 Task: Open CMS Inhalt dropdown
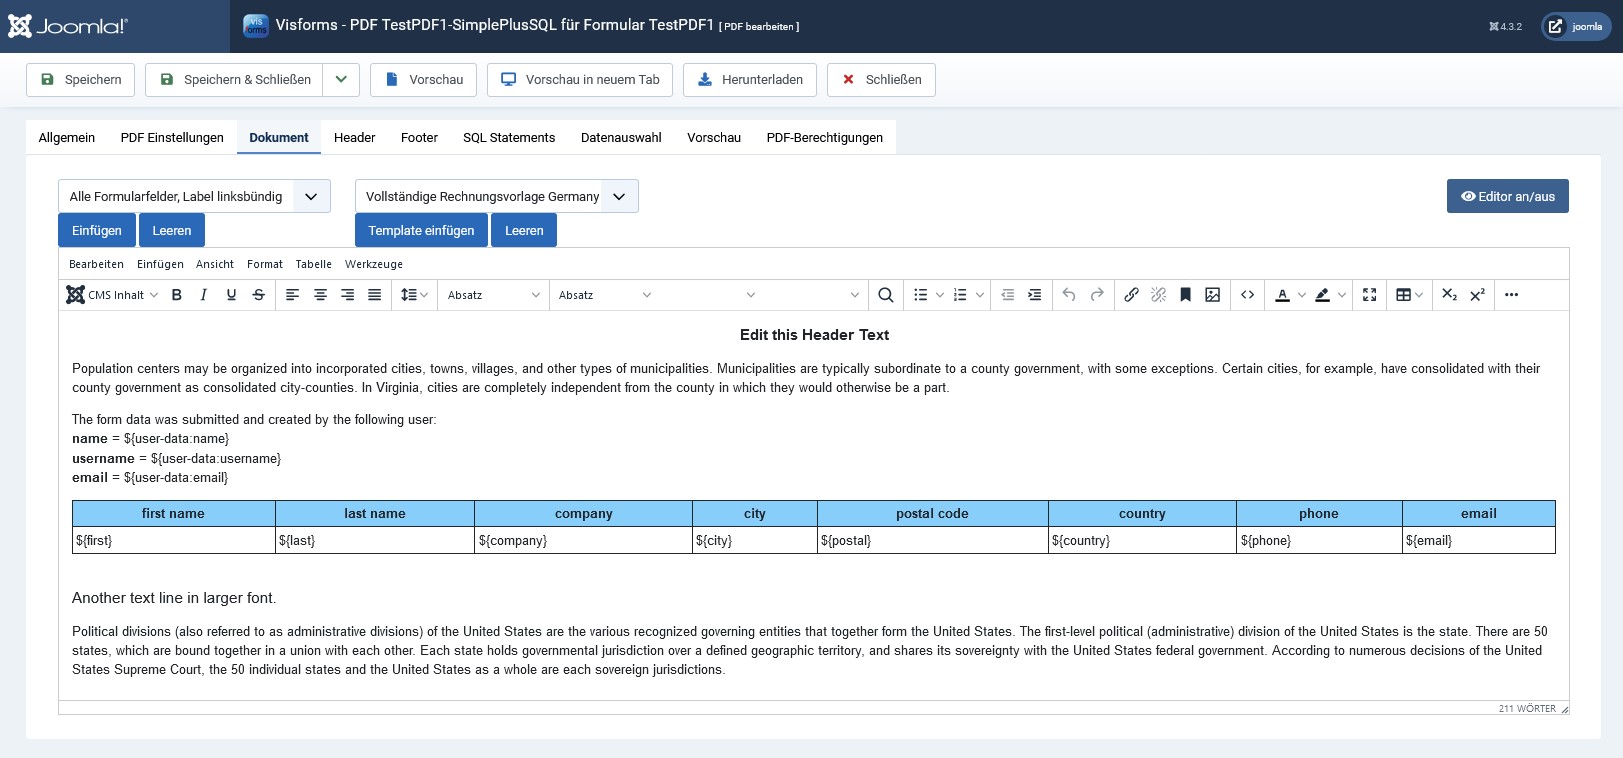(112, 295)
